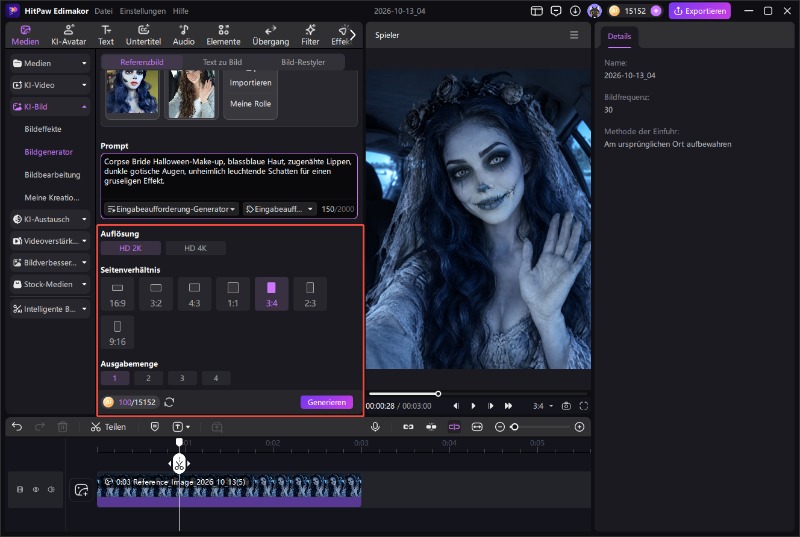800x537 pixels.
Task: Open Bildeffekte in the sidebar
Action: tap(43, 129)
